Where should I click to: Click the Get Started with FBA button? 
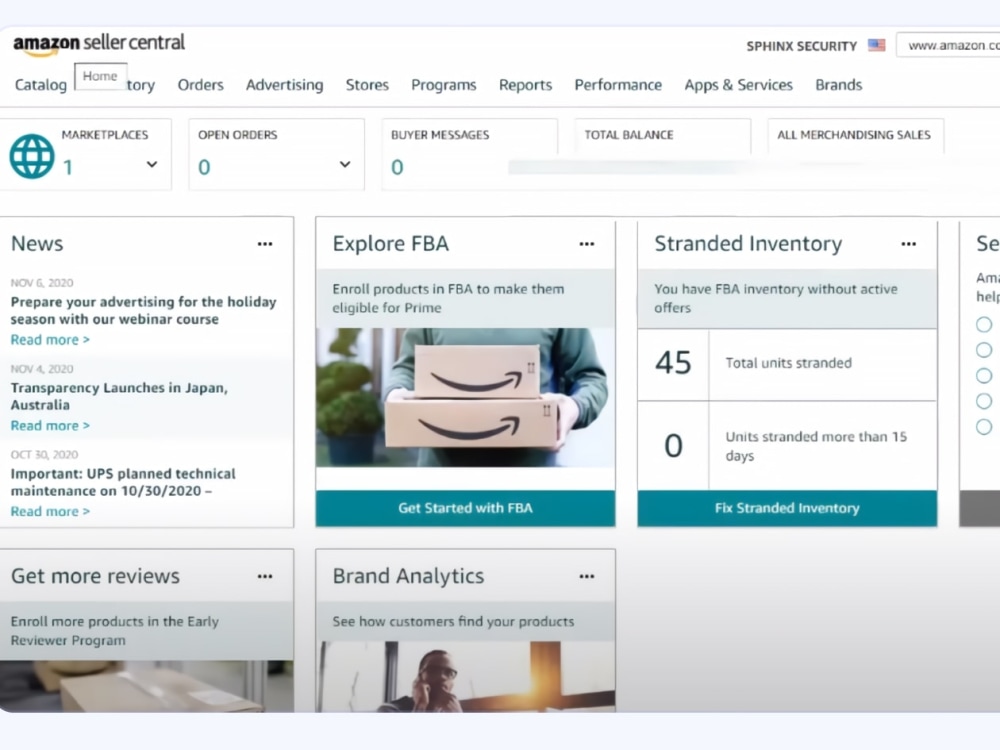(466, 508)
